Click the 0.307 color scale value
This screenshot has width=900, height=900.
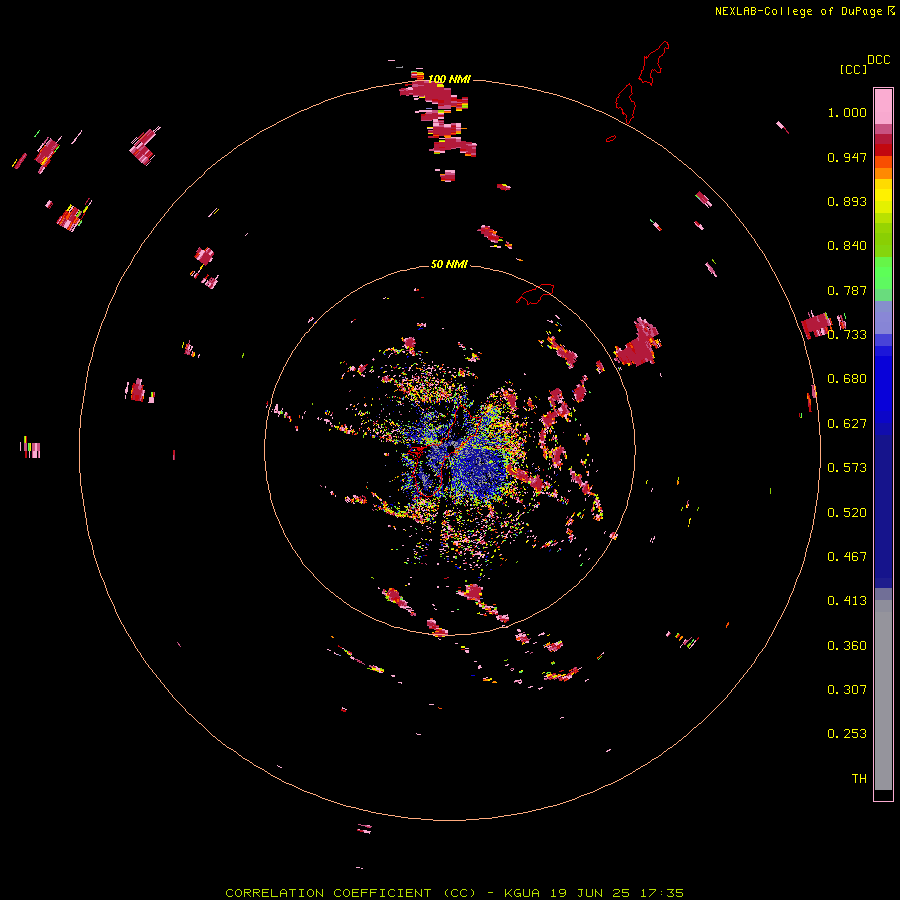[x=847, y=690]
